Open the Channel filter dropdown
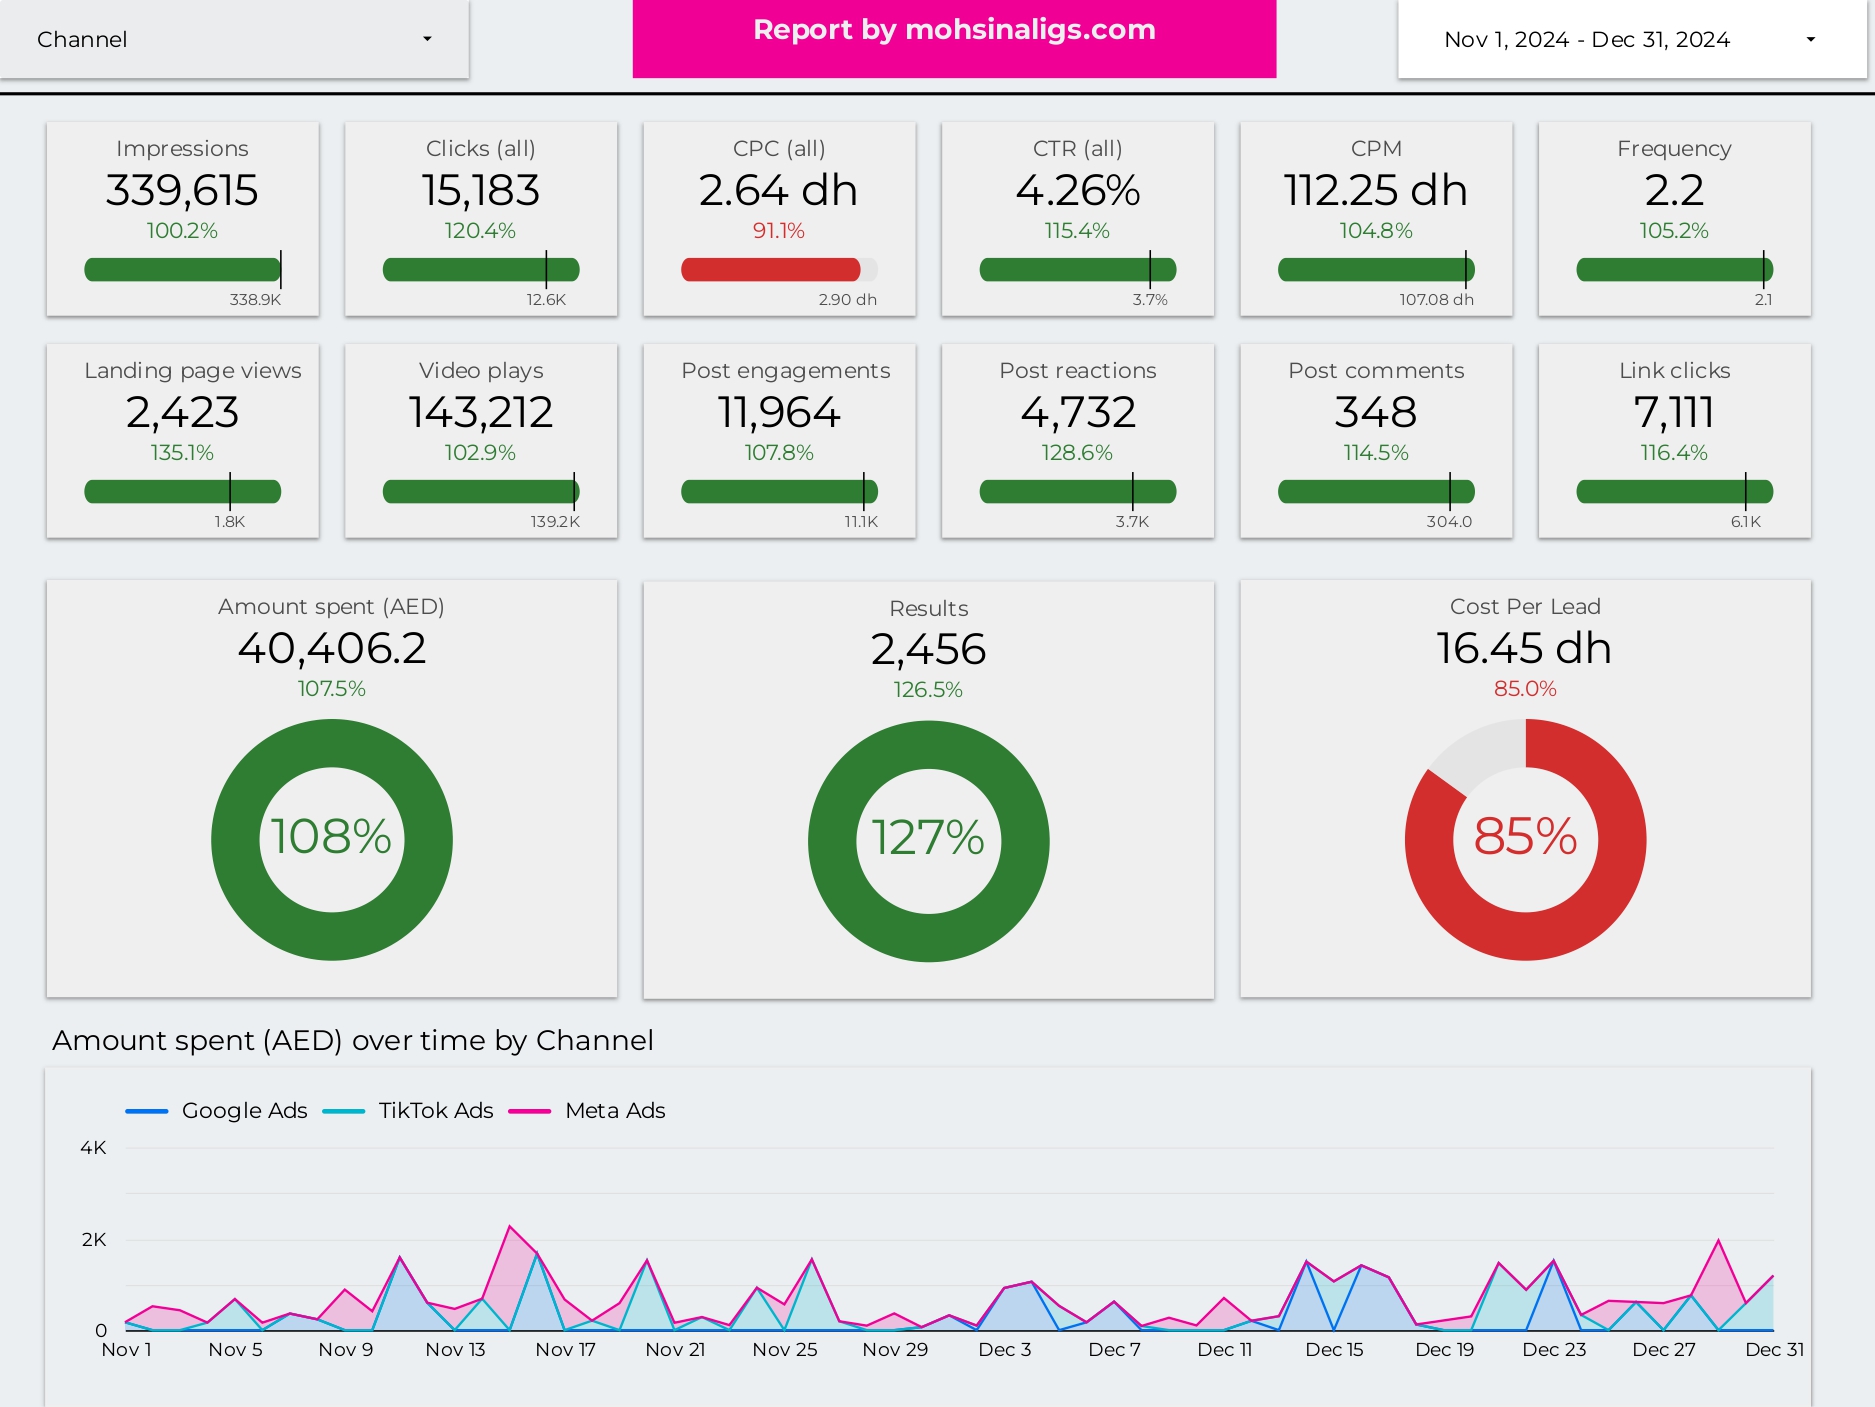1875x1407 pixels. click(x=235, y=39)
